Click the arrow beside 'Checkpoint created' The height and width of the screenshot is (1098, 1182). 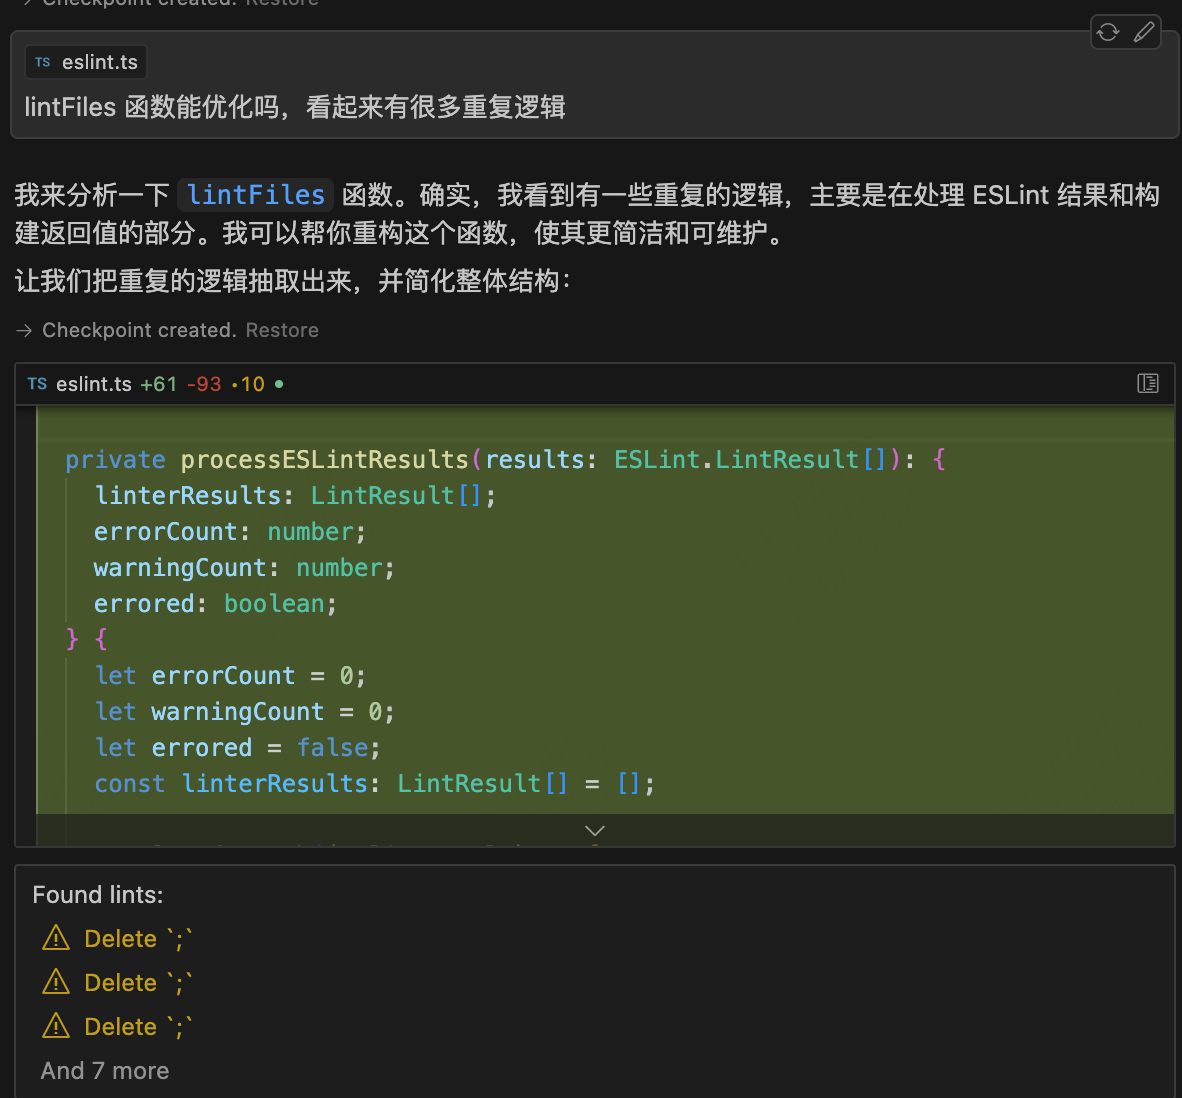point(24,330)
